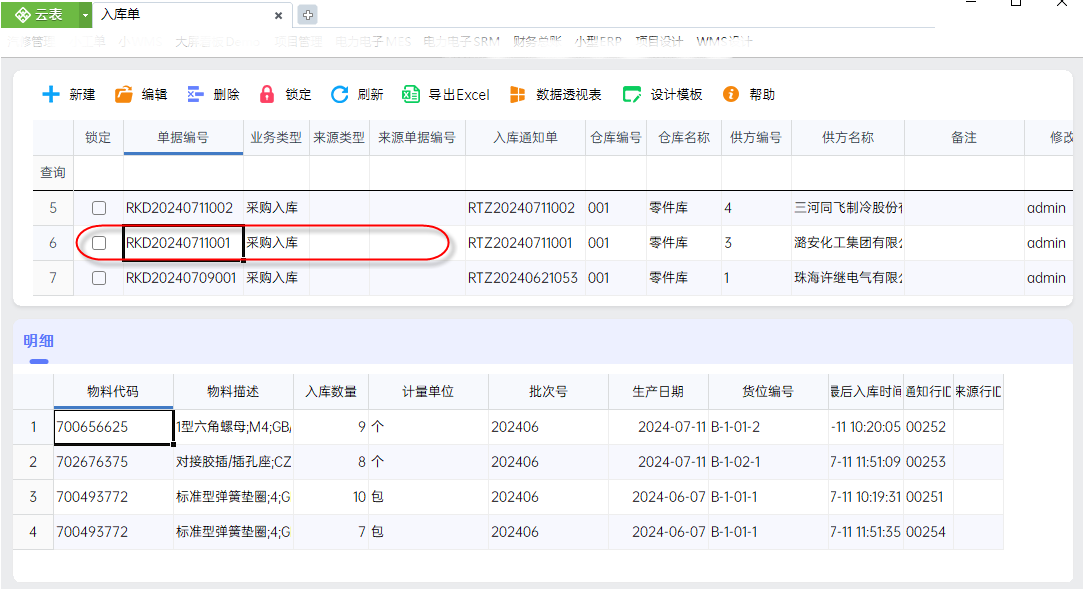The height and width of the screenshot is (589, 1083).
Task: Click the 生产日期 detail column header
Action: coord(658,392)
